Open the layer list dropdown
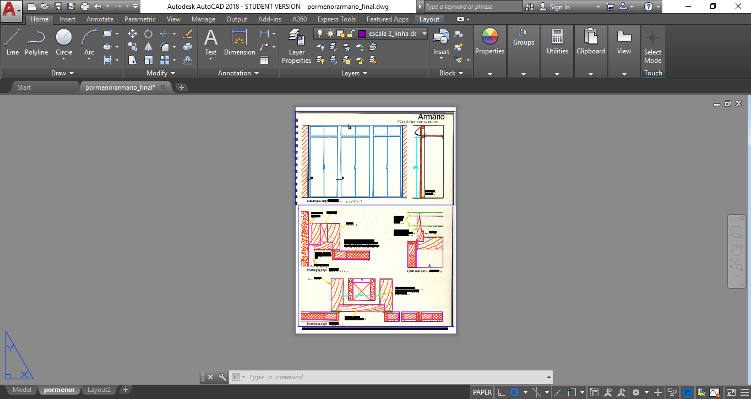 (424, 34)
